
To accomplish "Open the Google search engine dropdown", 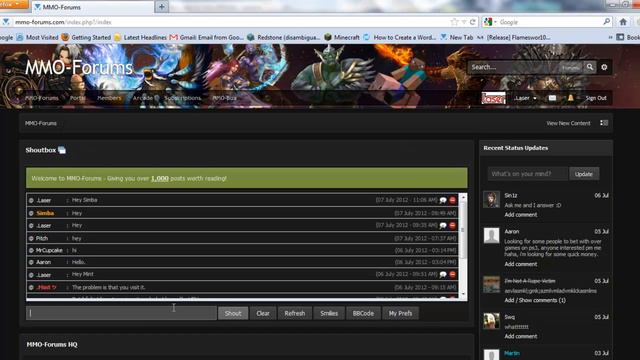I will click(490, 22).
